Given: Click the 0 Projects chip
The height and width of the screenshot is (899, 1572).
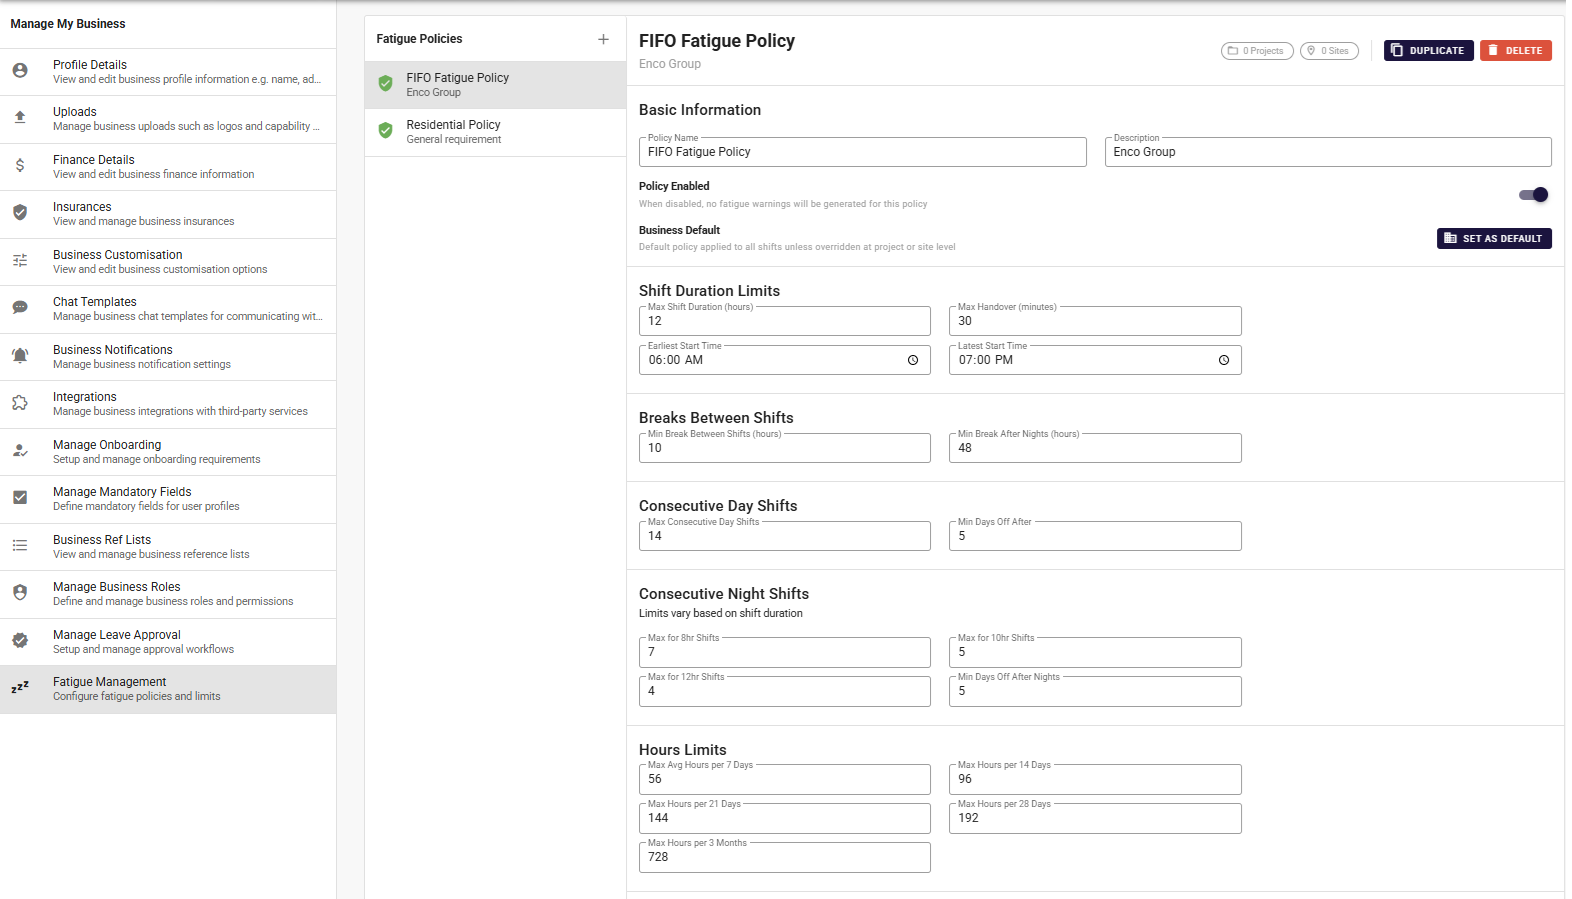Looking at the screenshot, I should pyautogui.click(x=1257, y=51).
